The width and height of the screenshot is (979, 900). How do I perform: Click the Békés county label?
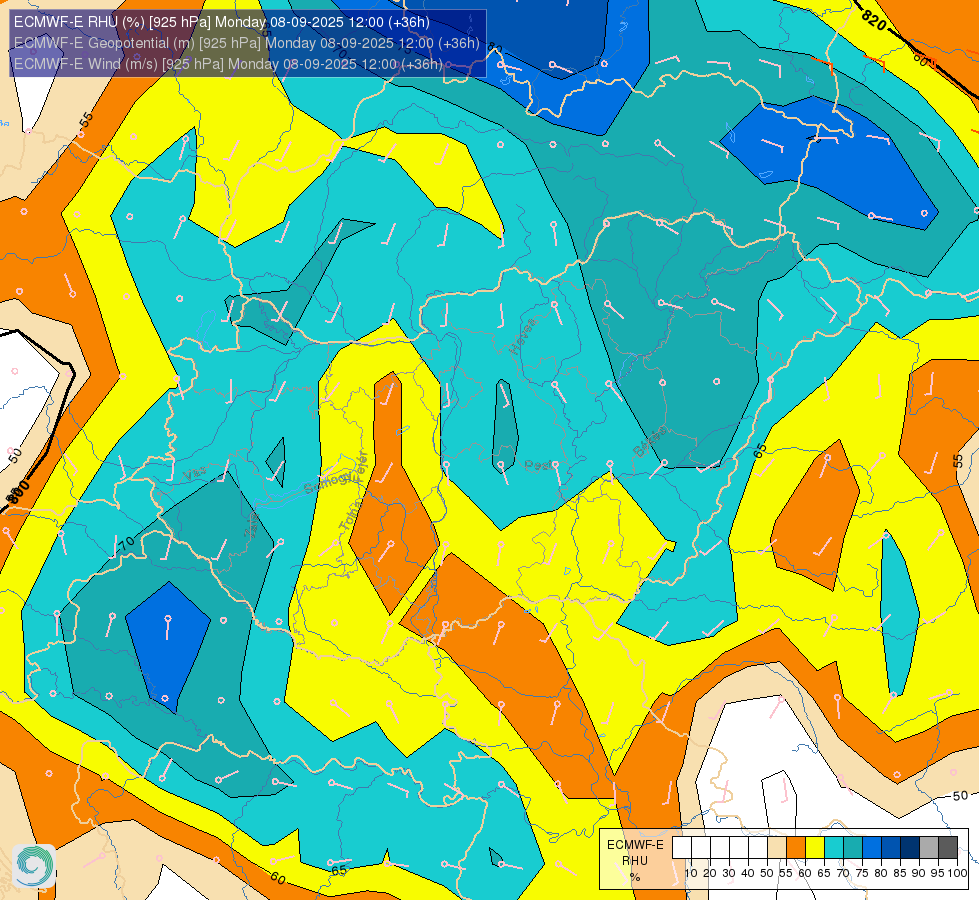[x=650, y=442]
